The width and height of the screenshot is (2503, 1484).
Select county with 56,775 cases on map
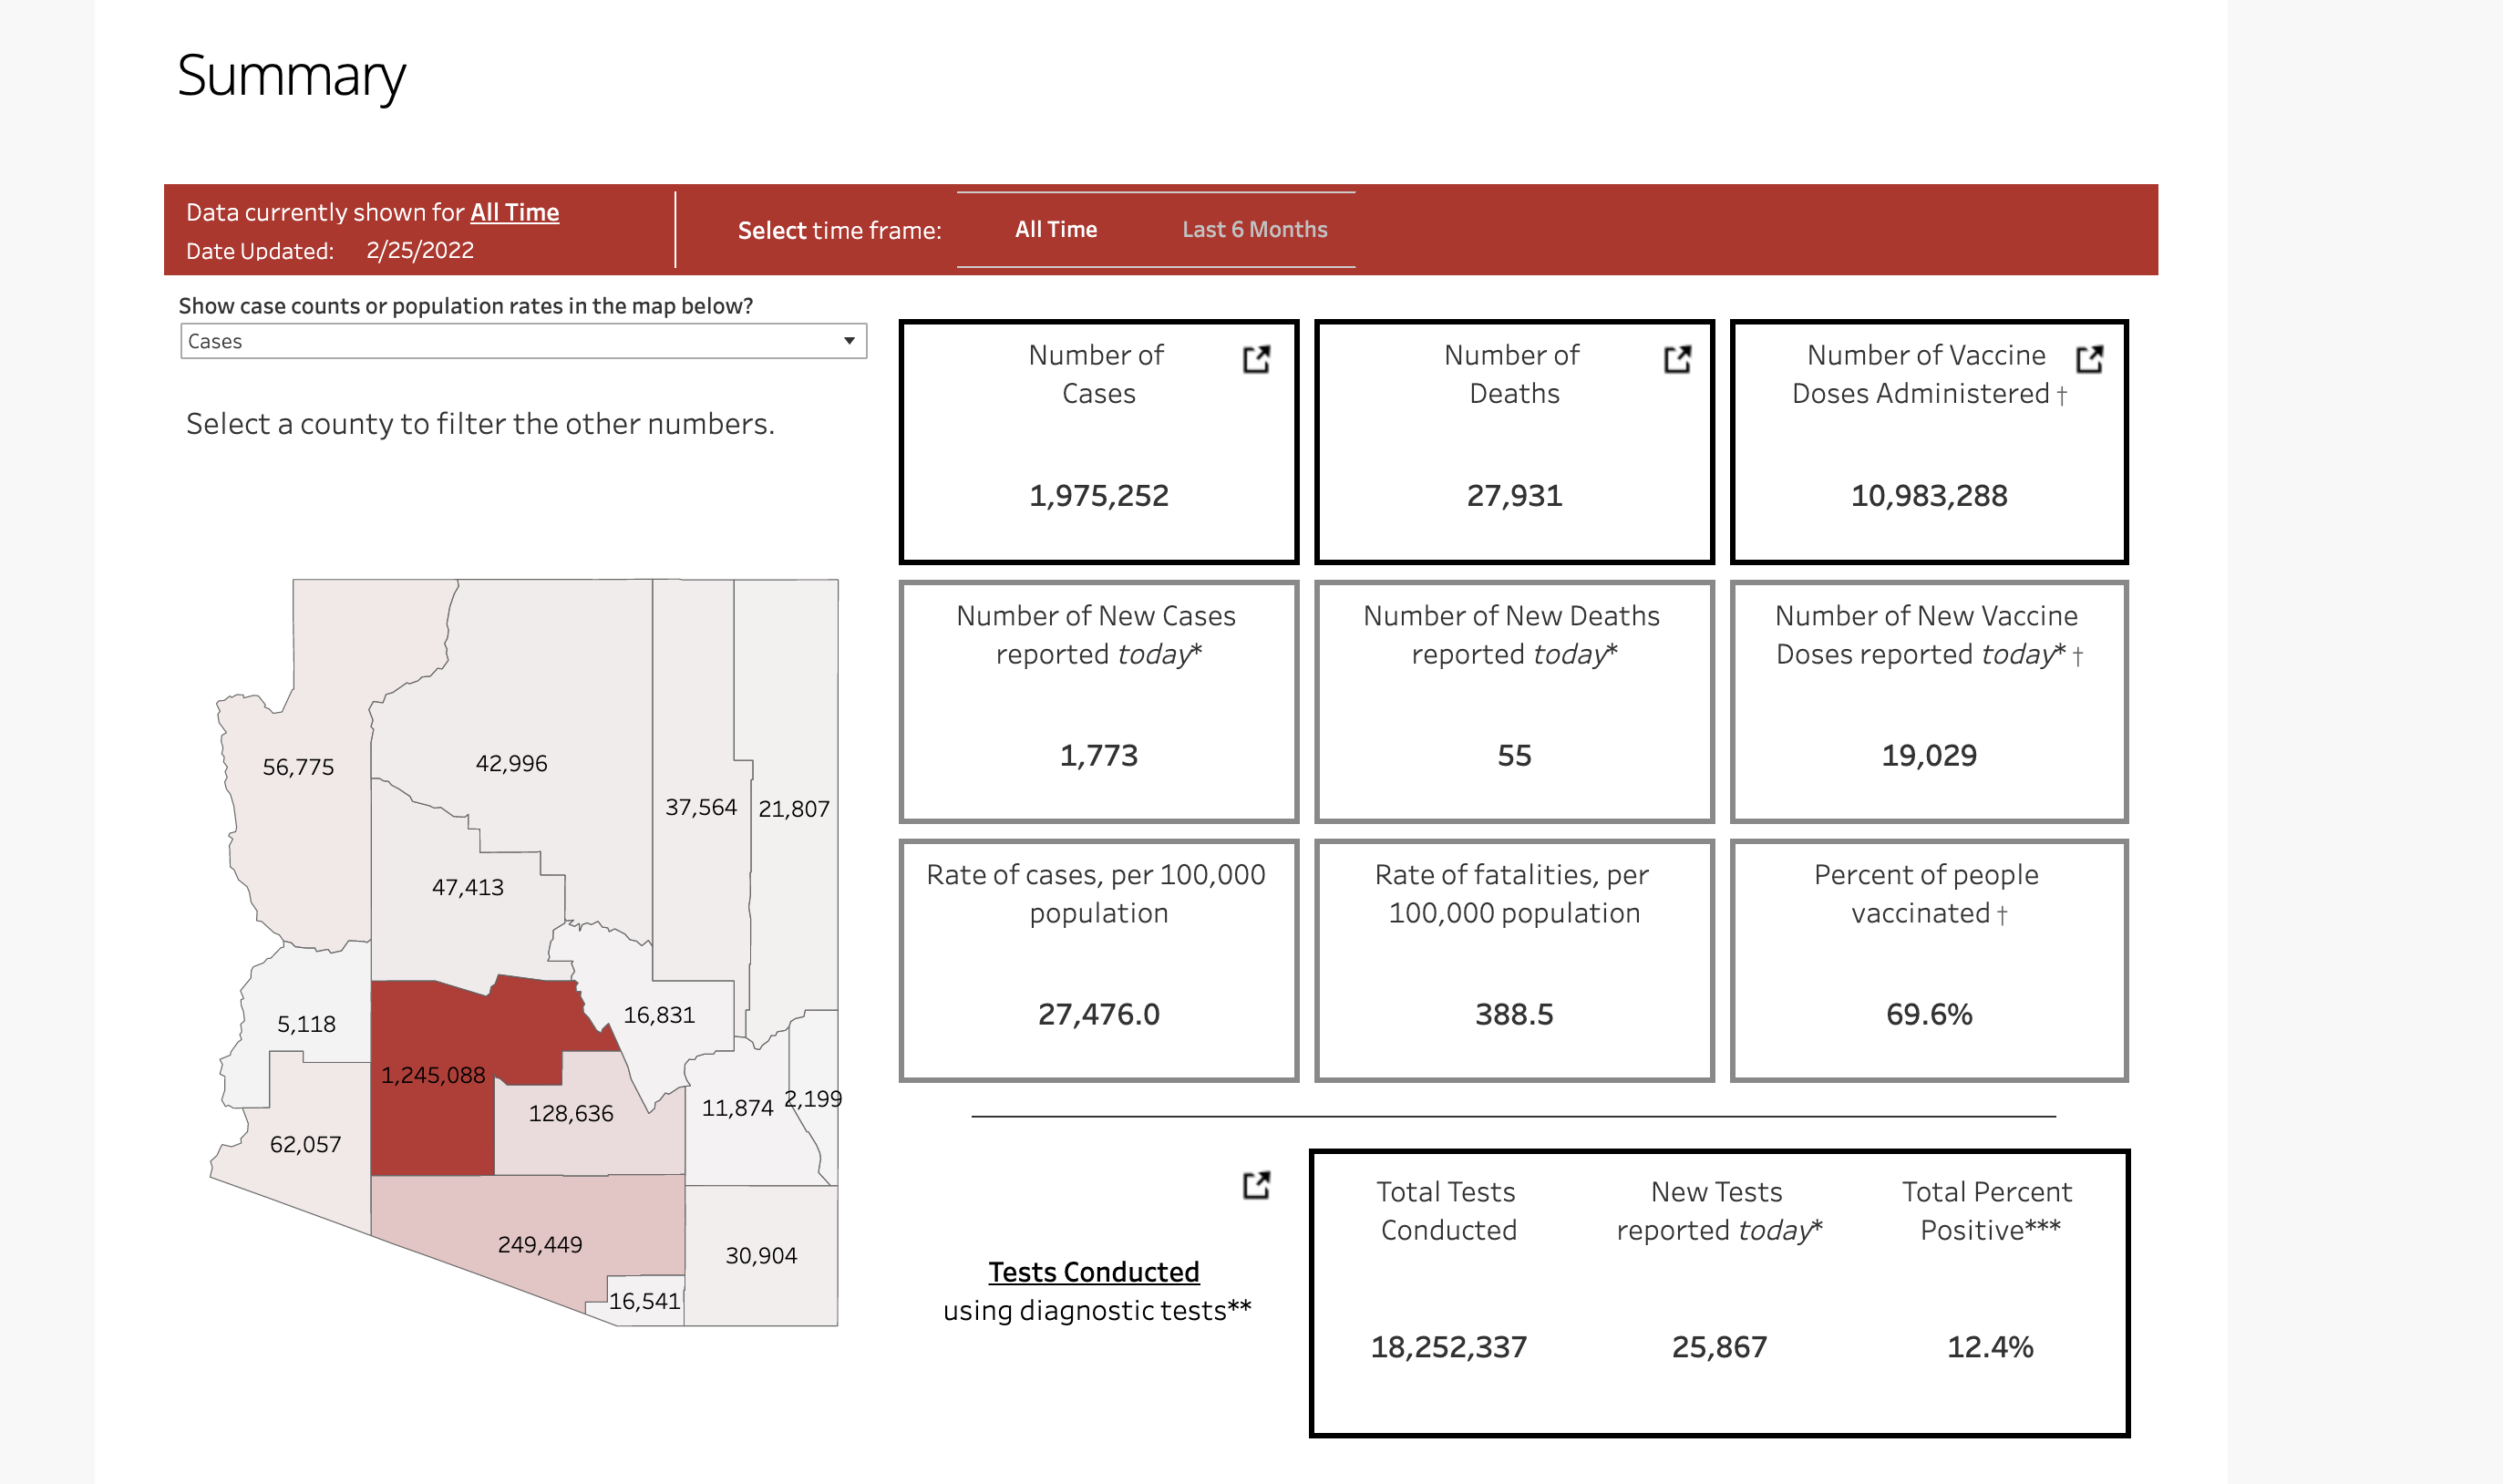click(x=298, y=767)
